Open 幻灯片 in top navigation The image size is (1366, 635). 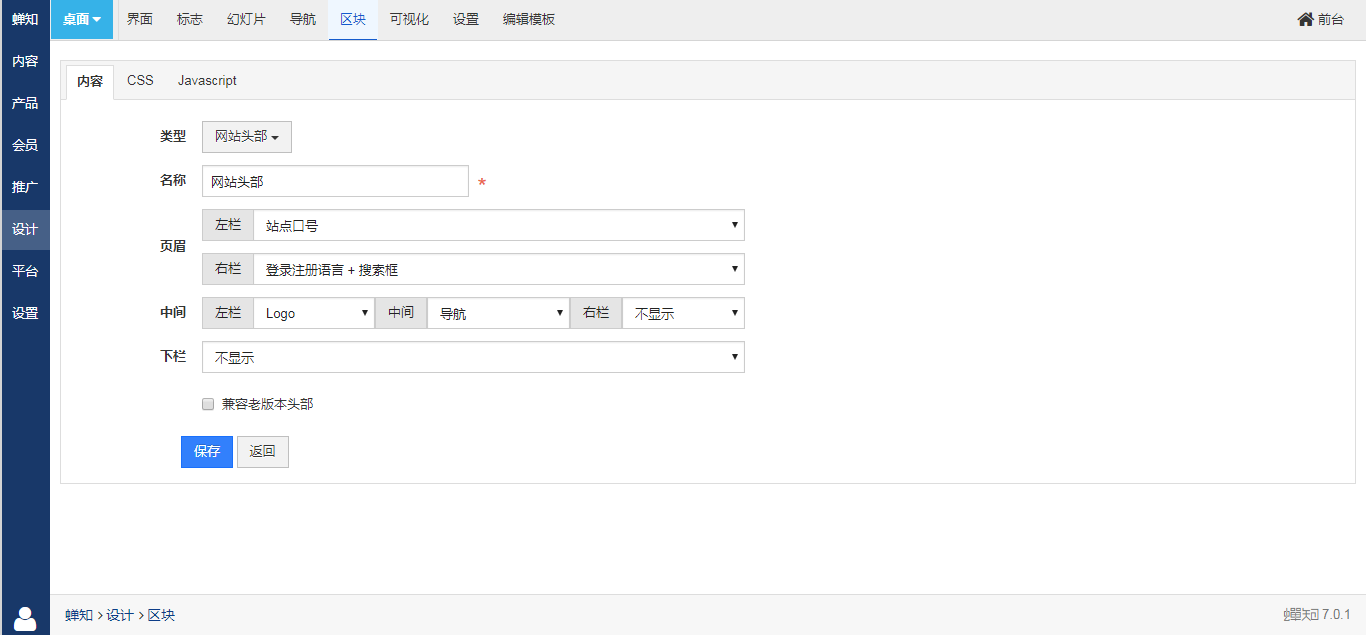(x=246, y=19)
